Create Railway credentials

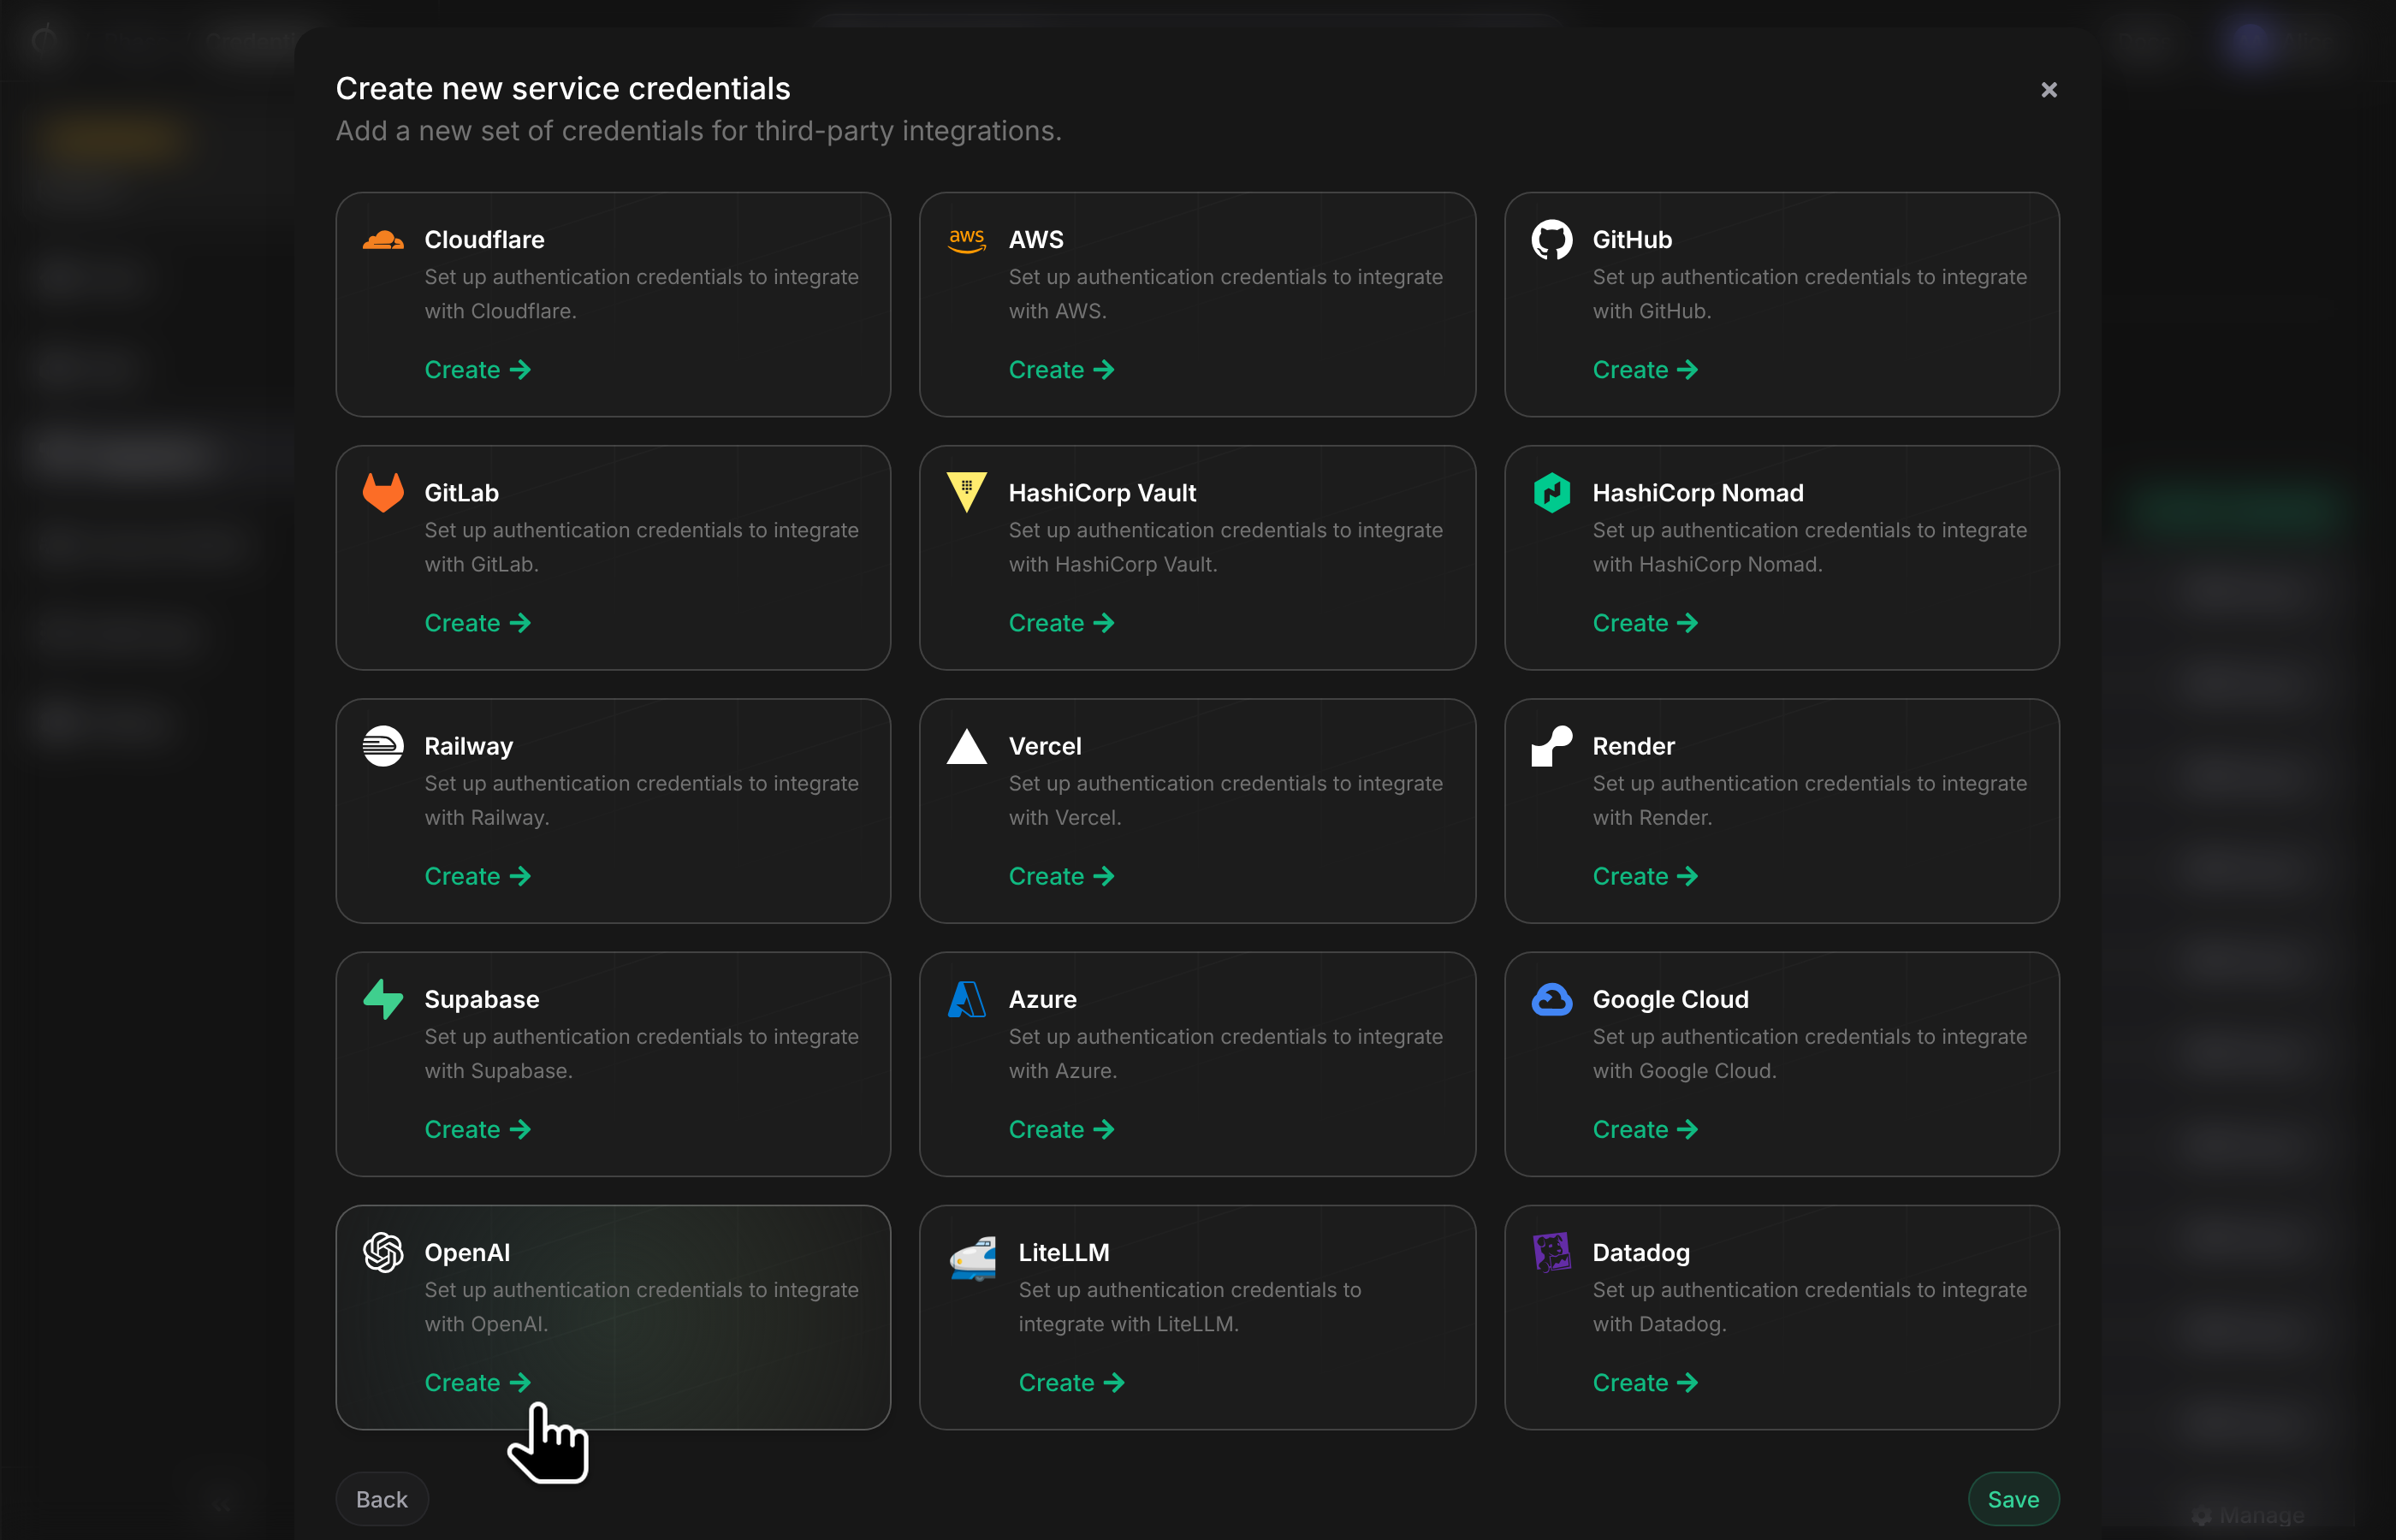(477, 876)
